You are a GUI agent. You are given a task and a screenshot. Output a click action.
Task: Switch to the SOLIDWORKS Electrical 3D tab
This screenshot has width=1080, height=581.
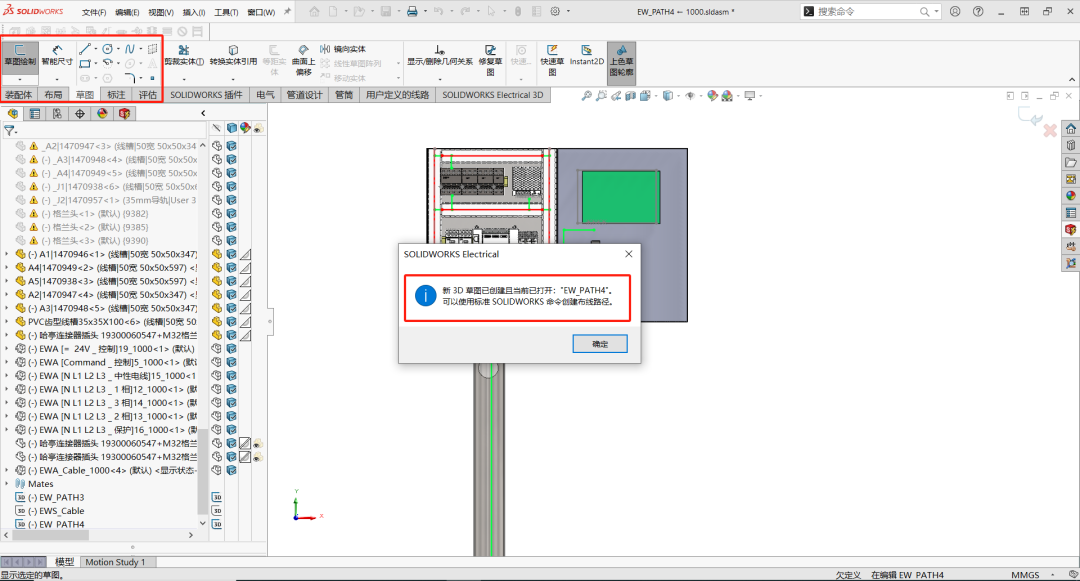492,95
